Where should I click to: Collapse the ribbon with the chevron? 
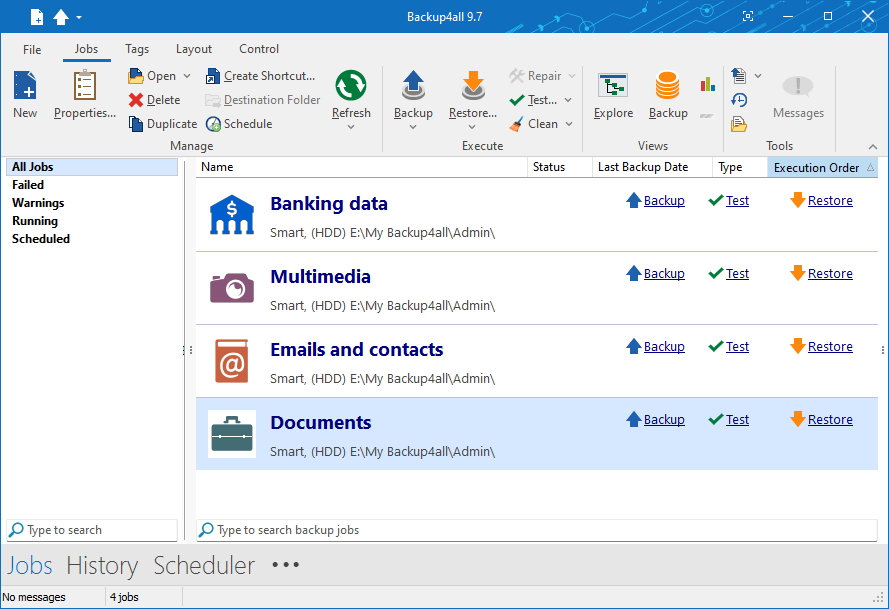pos(873,147)
